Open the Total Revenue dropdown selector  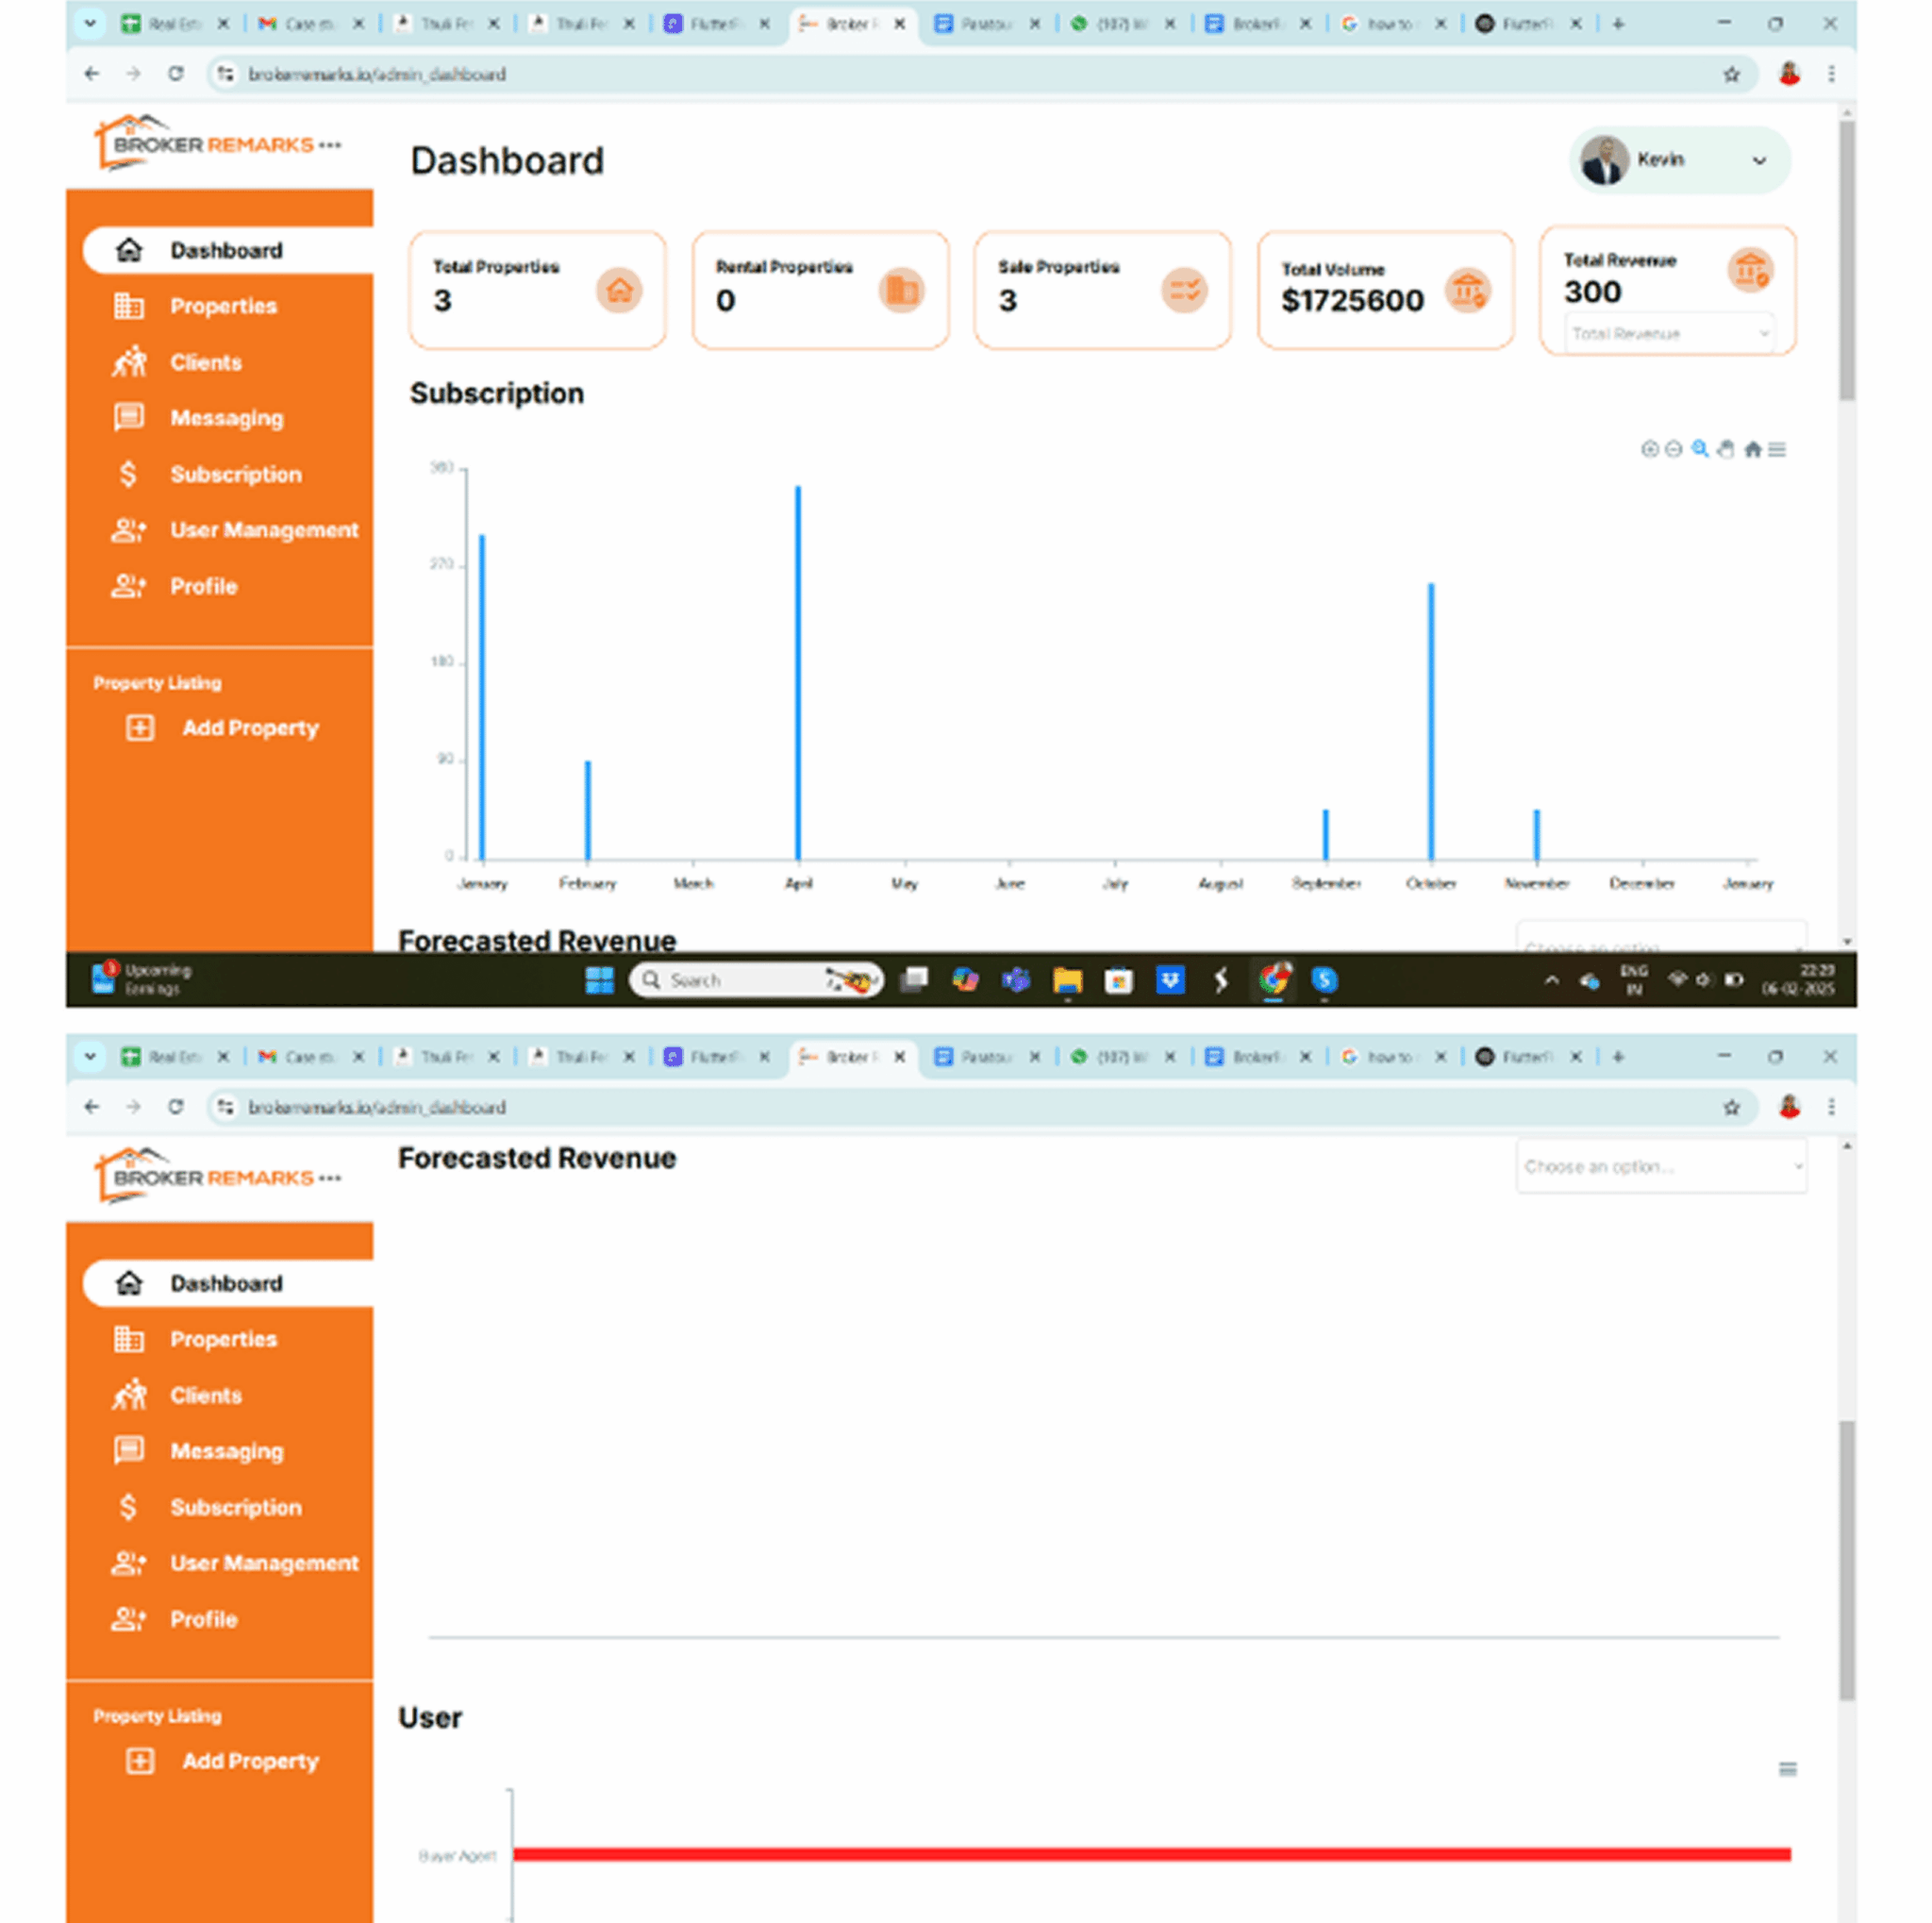point(1668,333)
